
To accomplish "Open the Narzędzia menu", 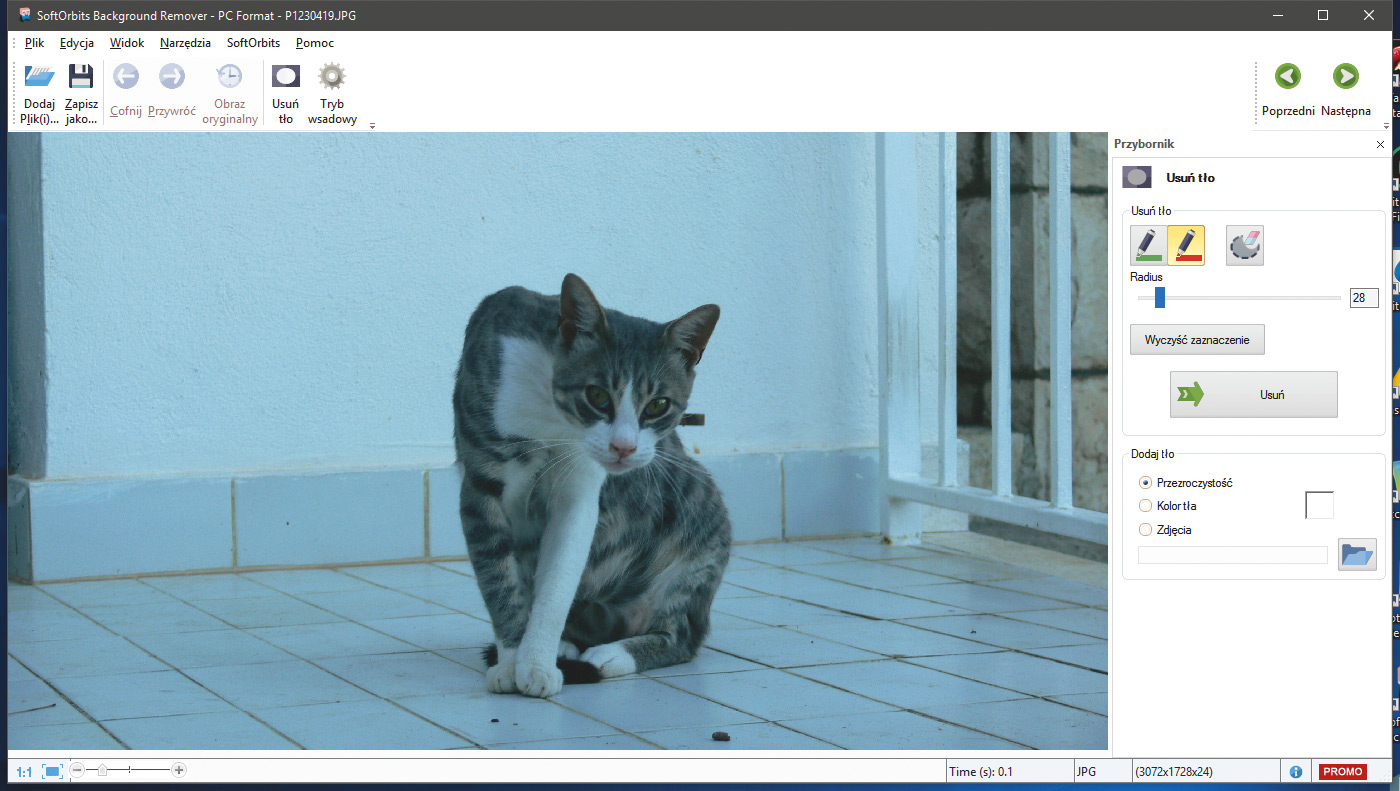I will [185, 43].
